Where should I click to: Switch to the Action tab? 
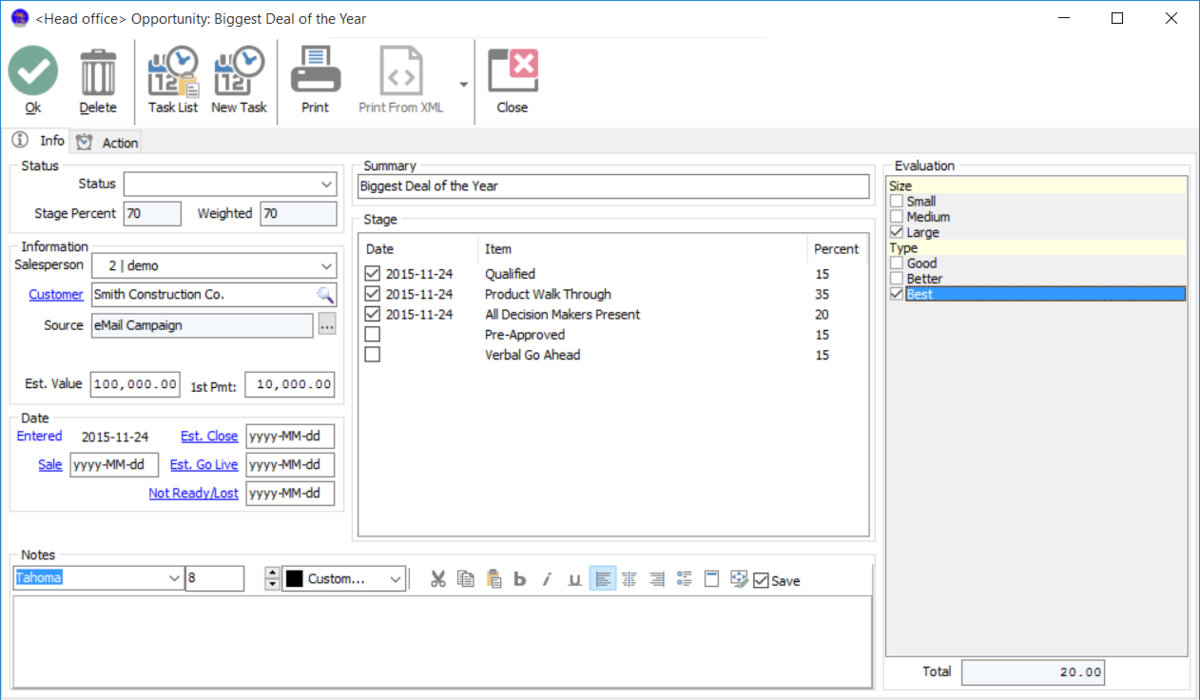click(116, 141)
